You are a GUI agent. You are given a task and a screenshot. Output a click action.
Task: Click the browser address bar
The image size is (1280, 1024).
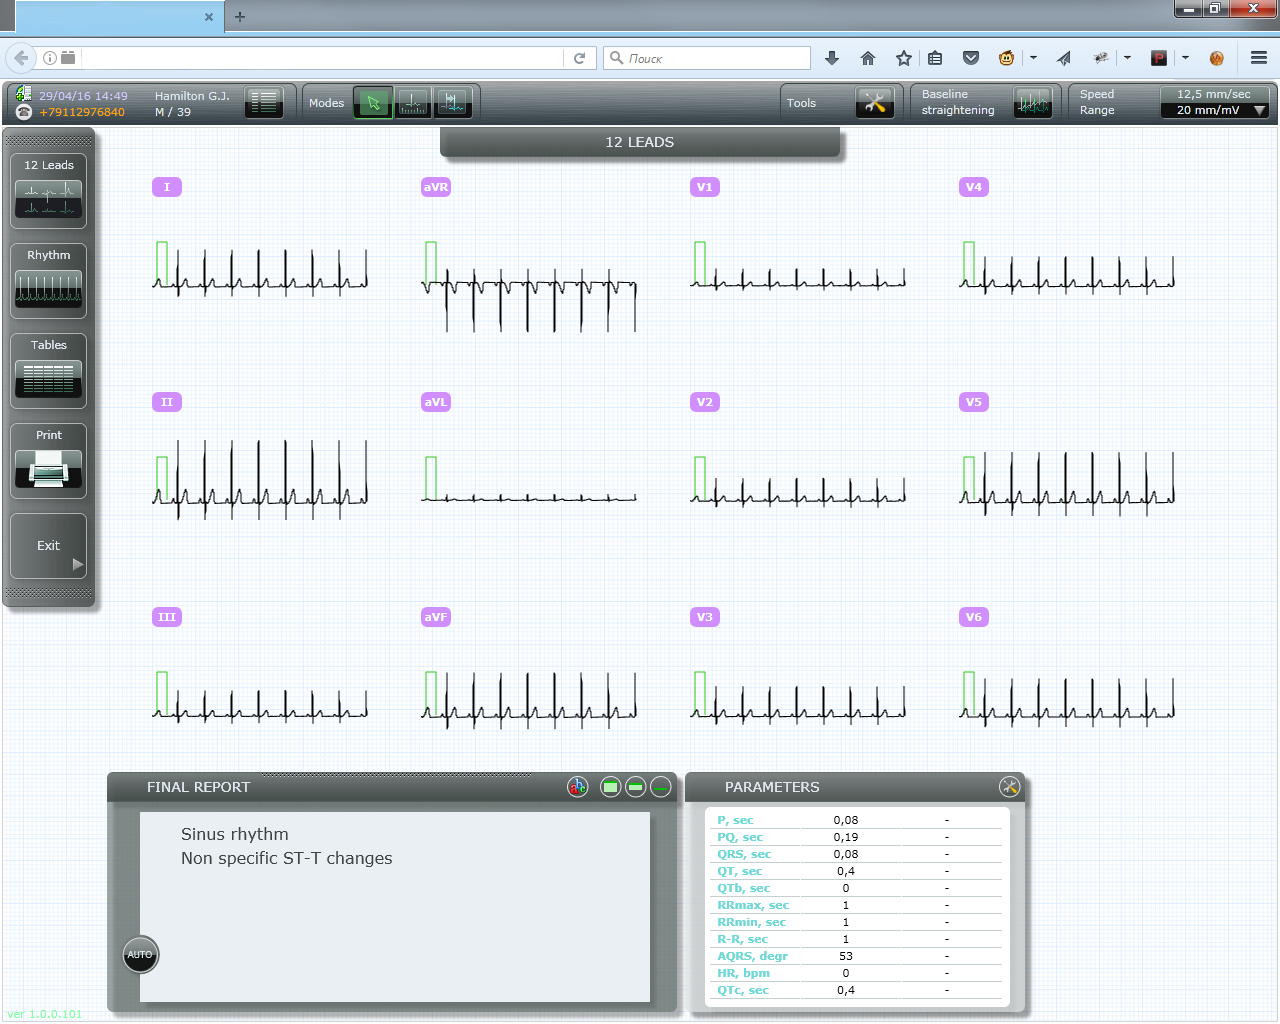(320, 58)
